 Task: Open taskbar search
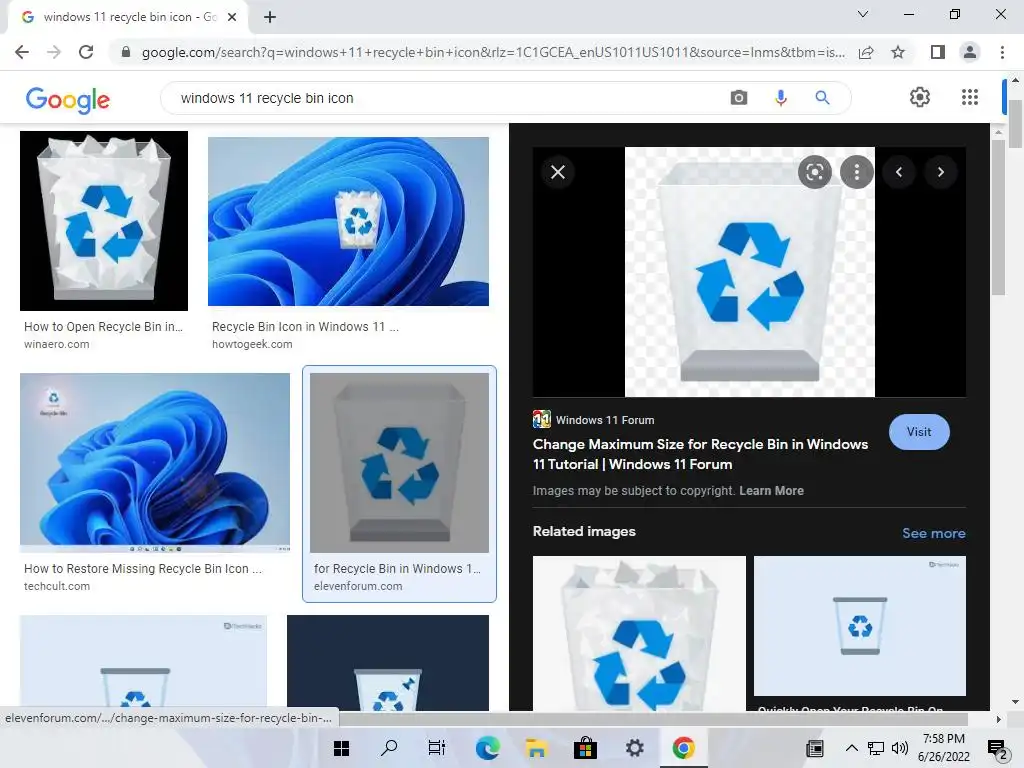pyautogui.click(x=389, y=748)
